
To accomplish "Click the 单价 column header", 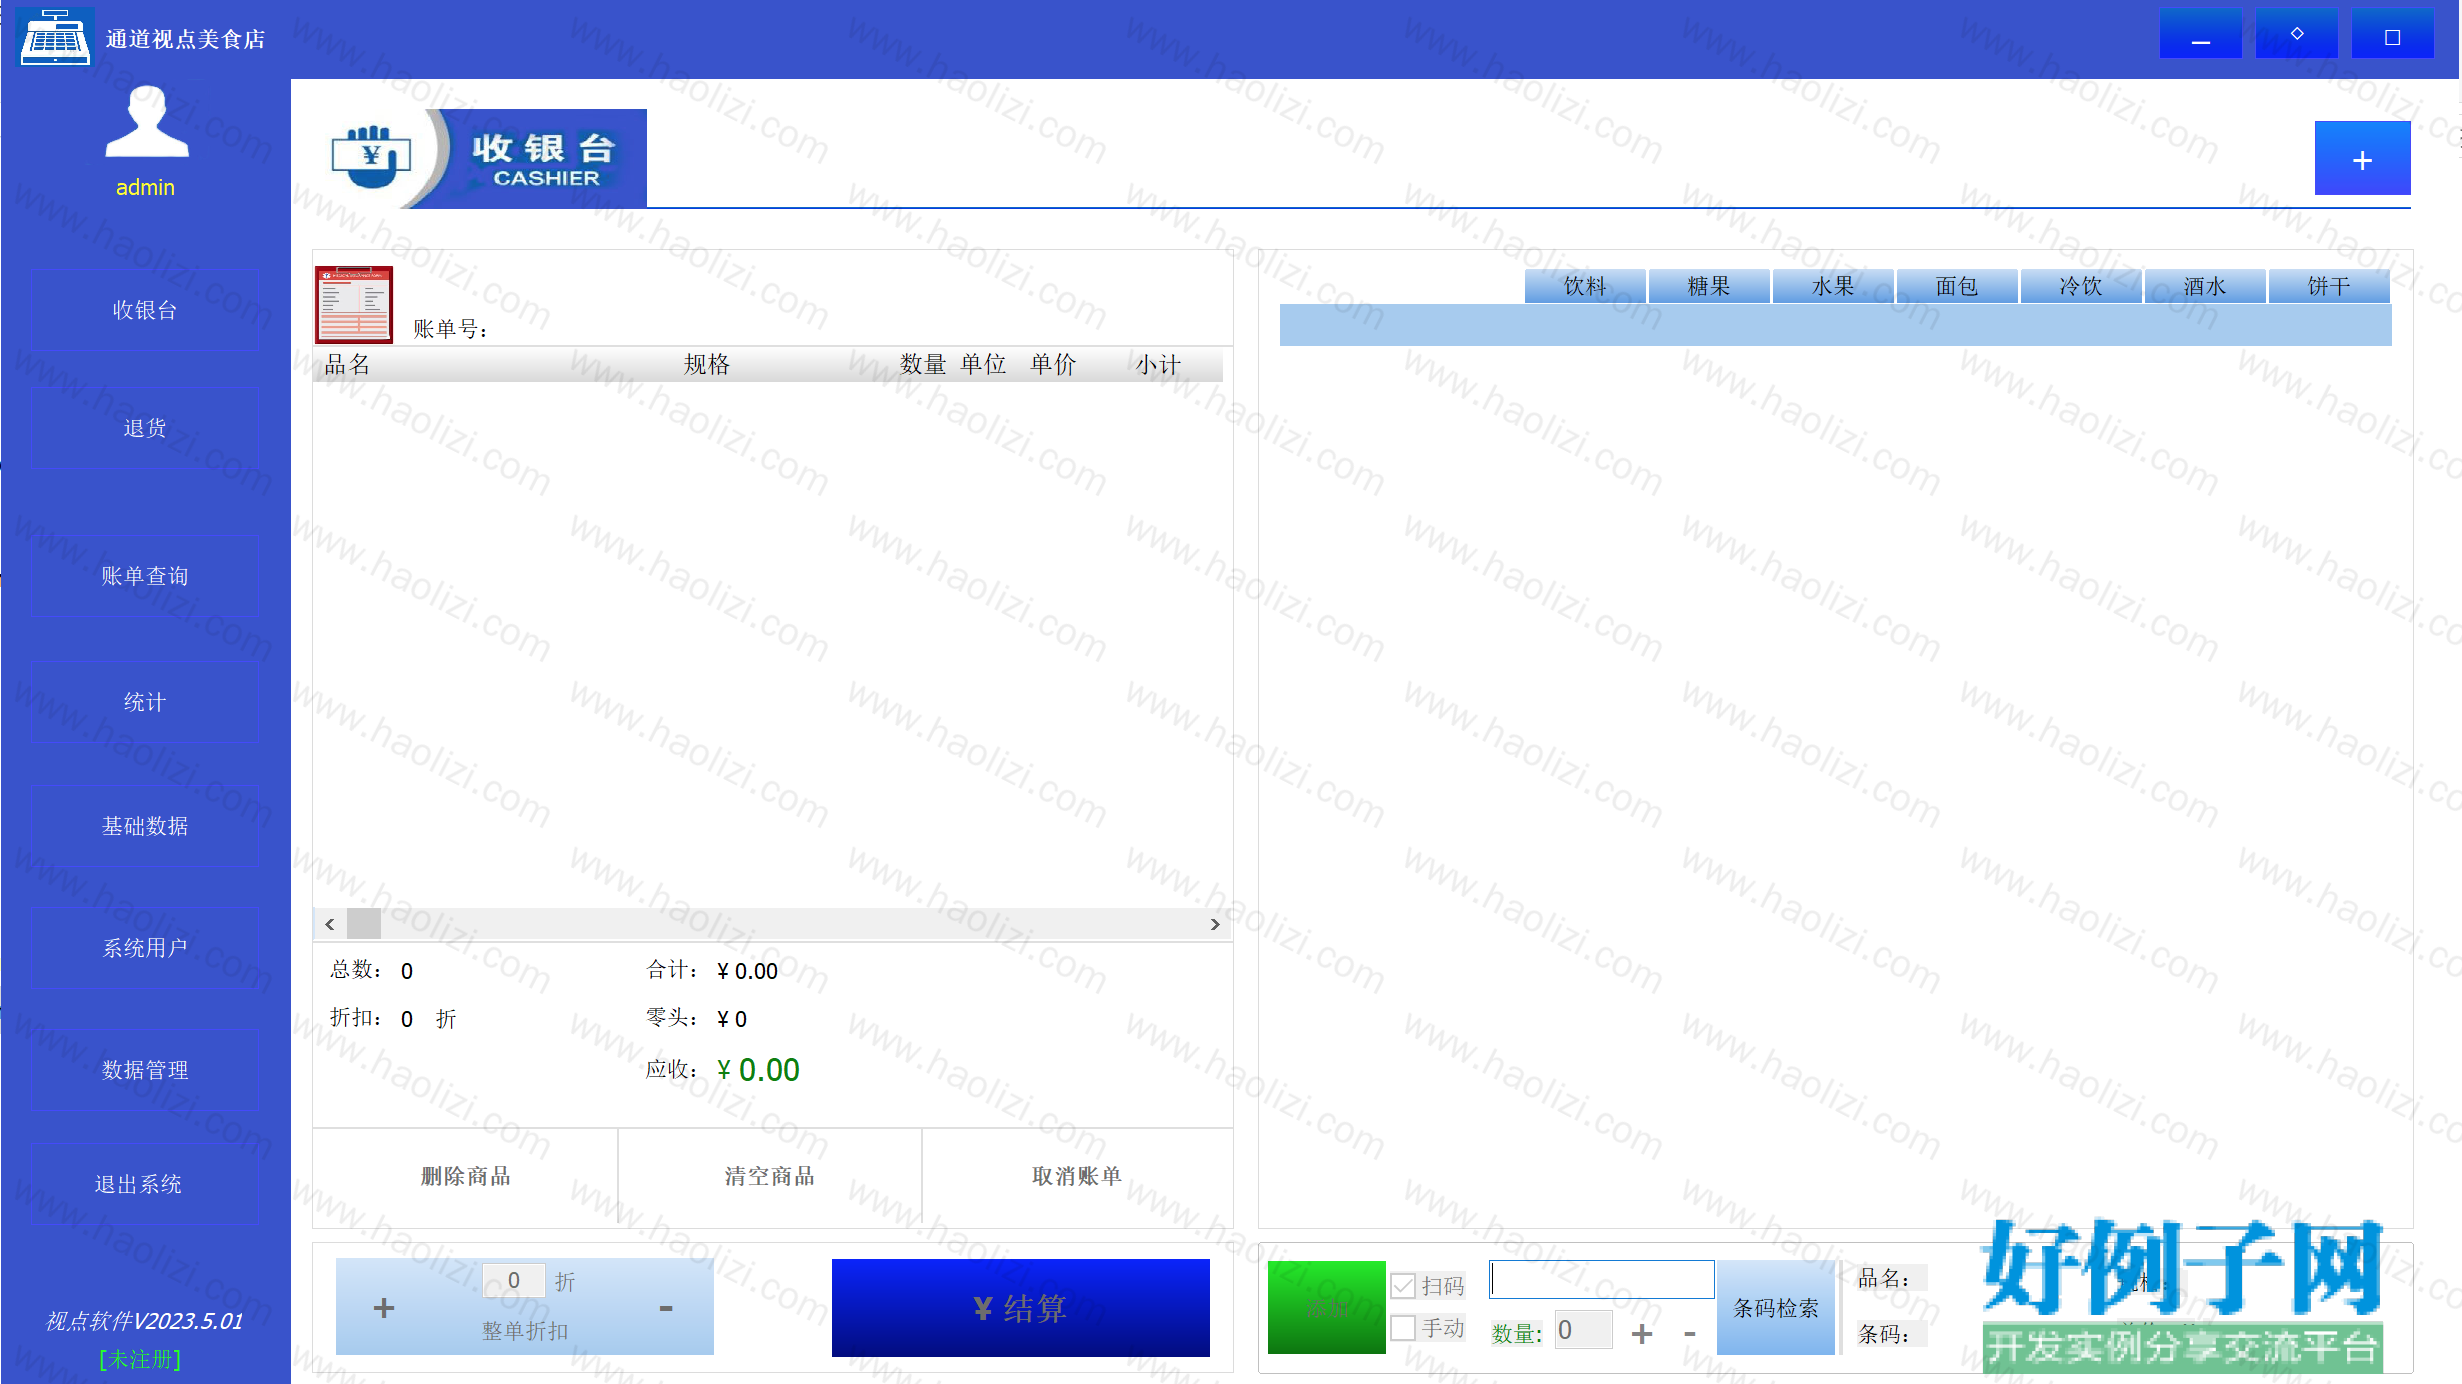I will [1054, 364].
